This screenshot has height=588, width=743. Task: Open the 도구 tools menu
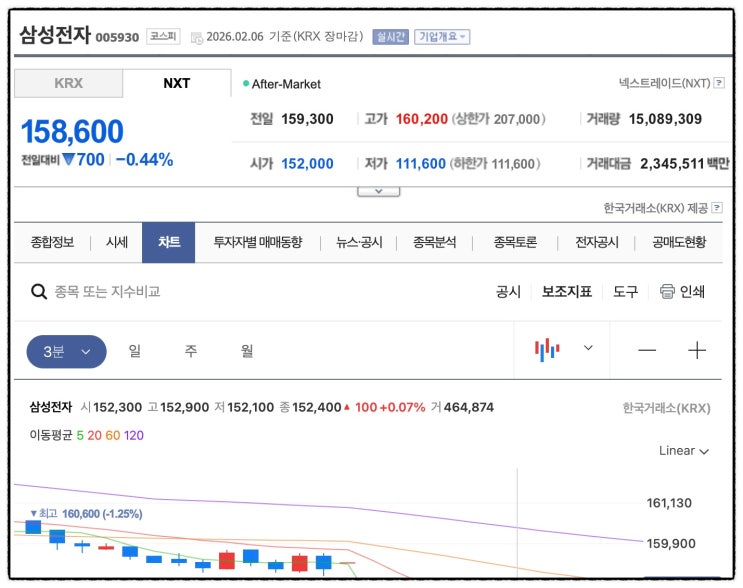(x=625, y=291)
